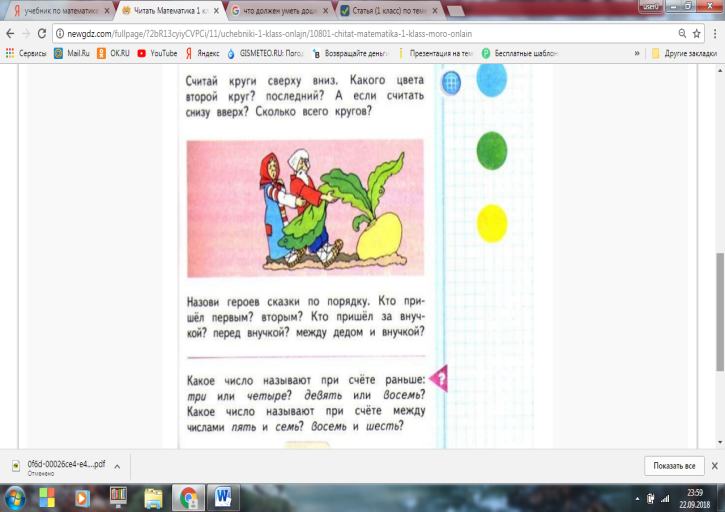
Task: Open the Chrome three-dot menu
Action: tap(715, 33)
